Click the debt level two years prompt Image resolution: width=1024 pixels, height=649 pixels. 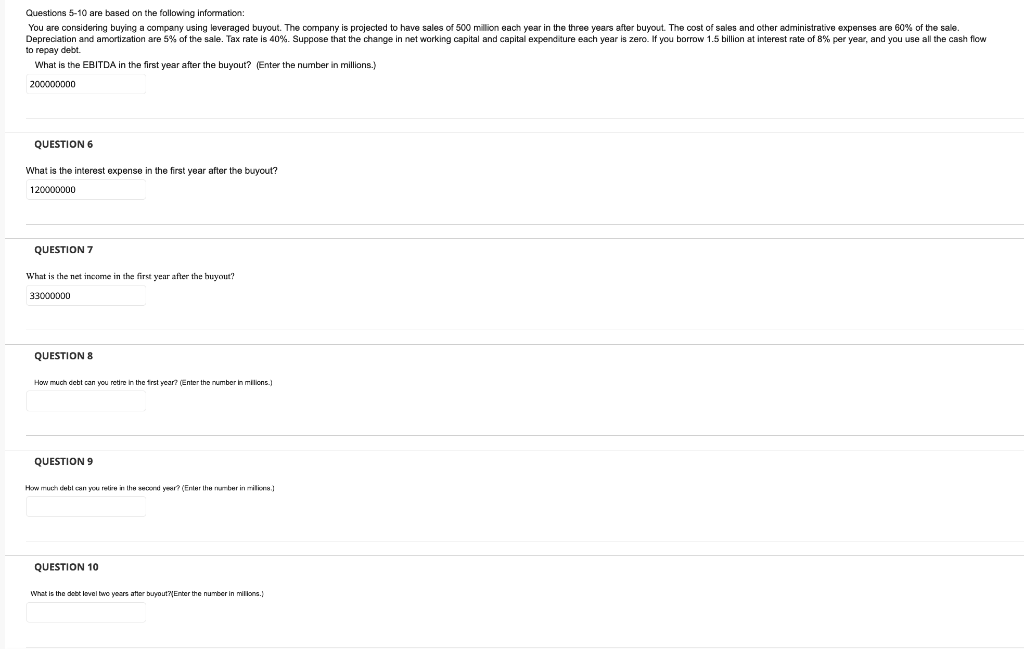[x=147, y=592]
